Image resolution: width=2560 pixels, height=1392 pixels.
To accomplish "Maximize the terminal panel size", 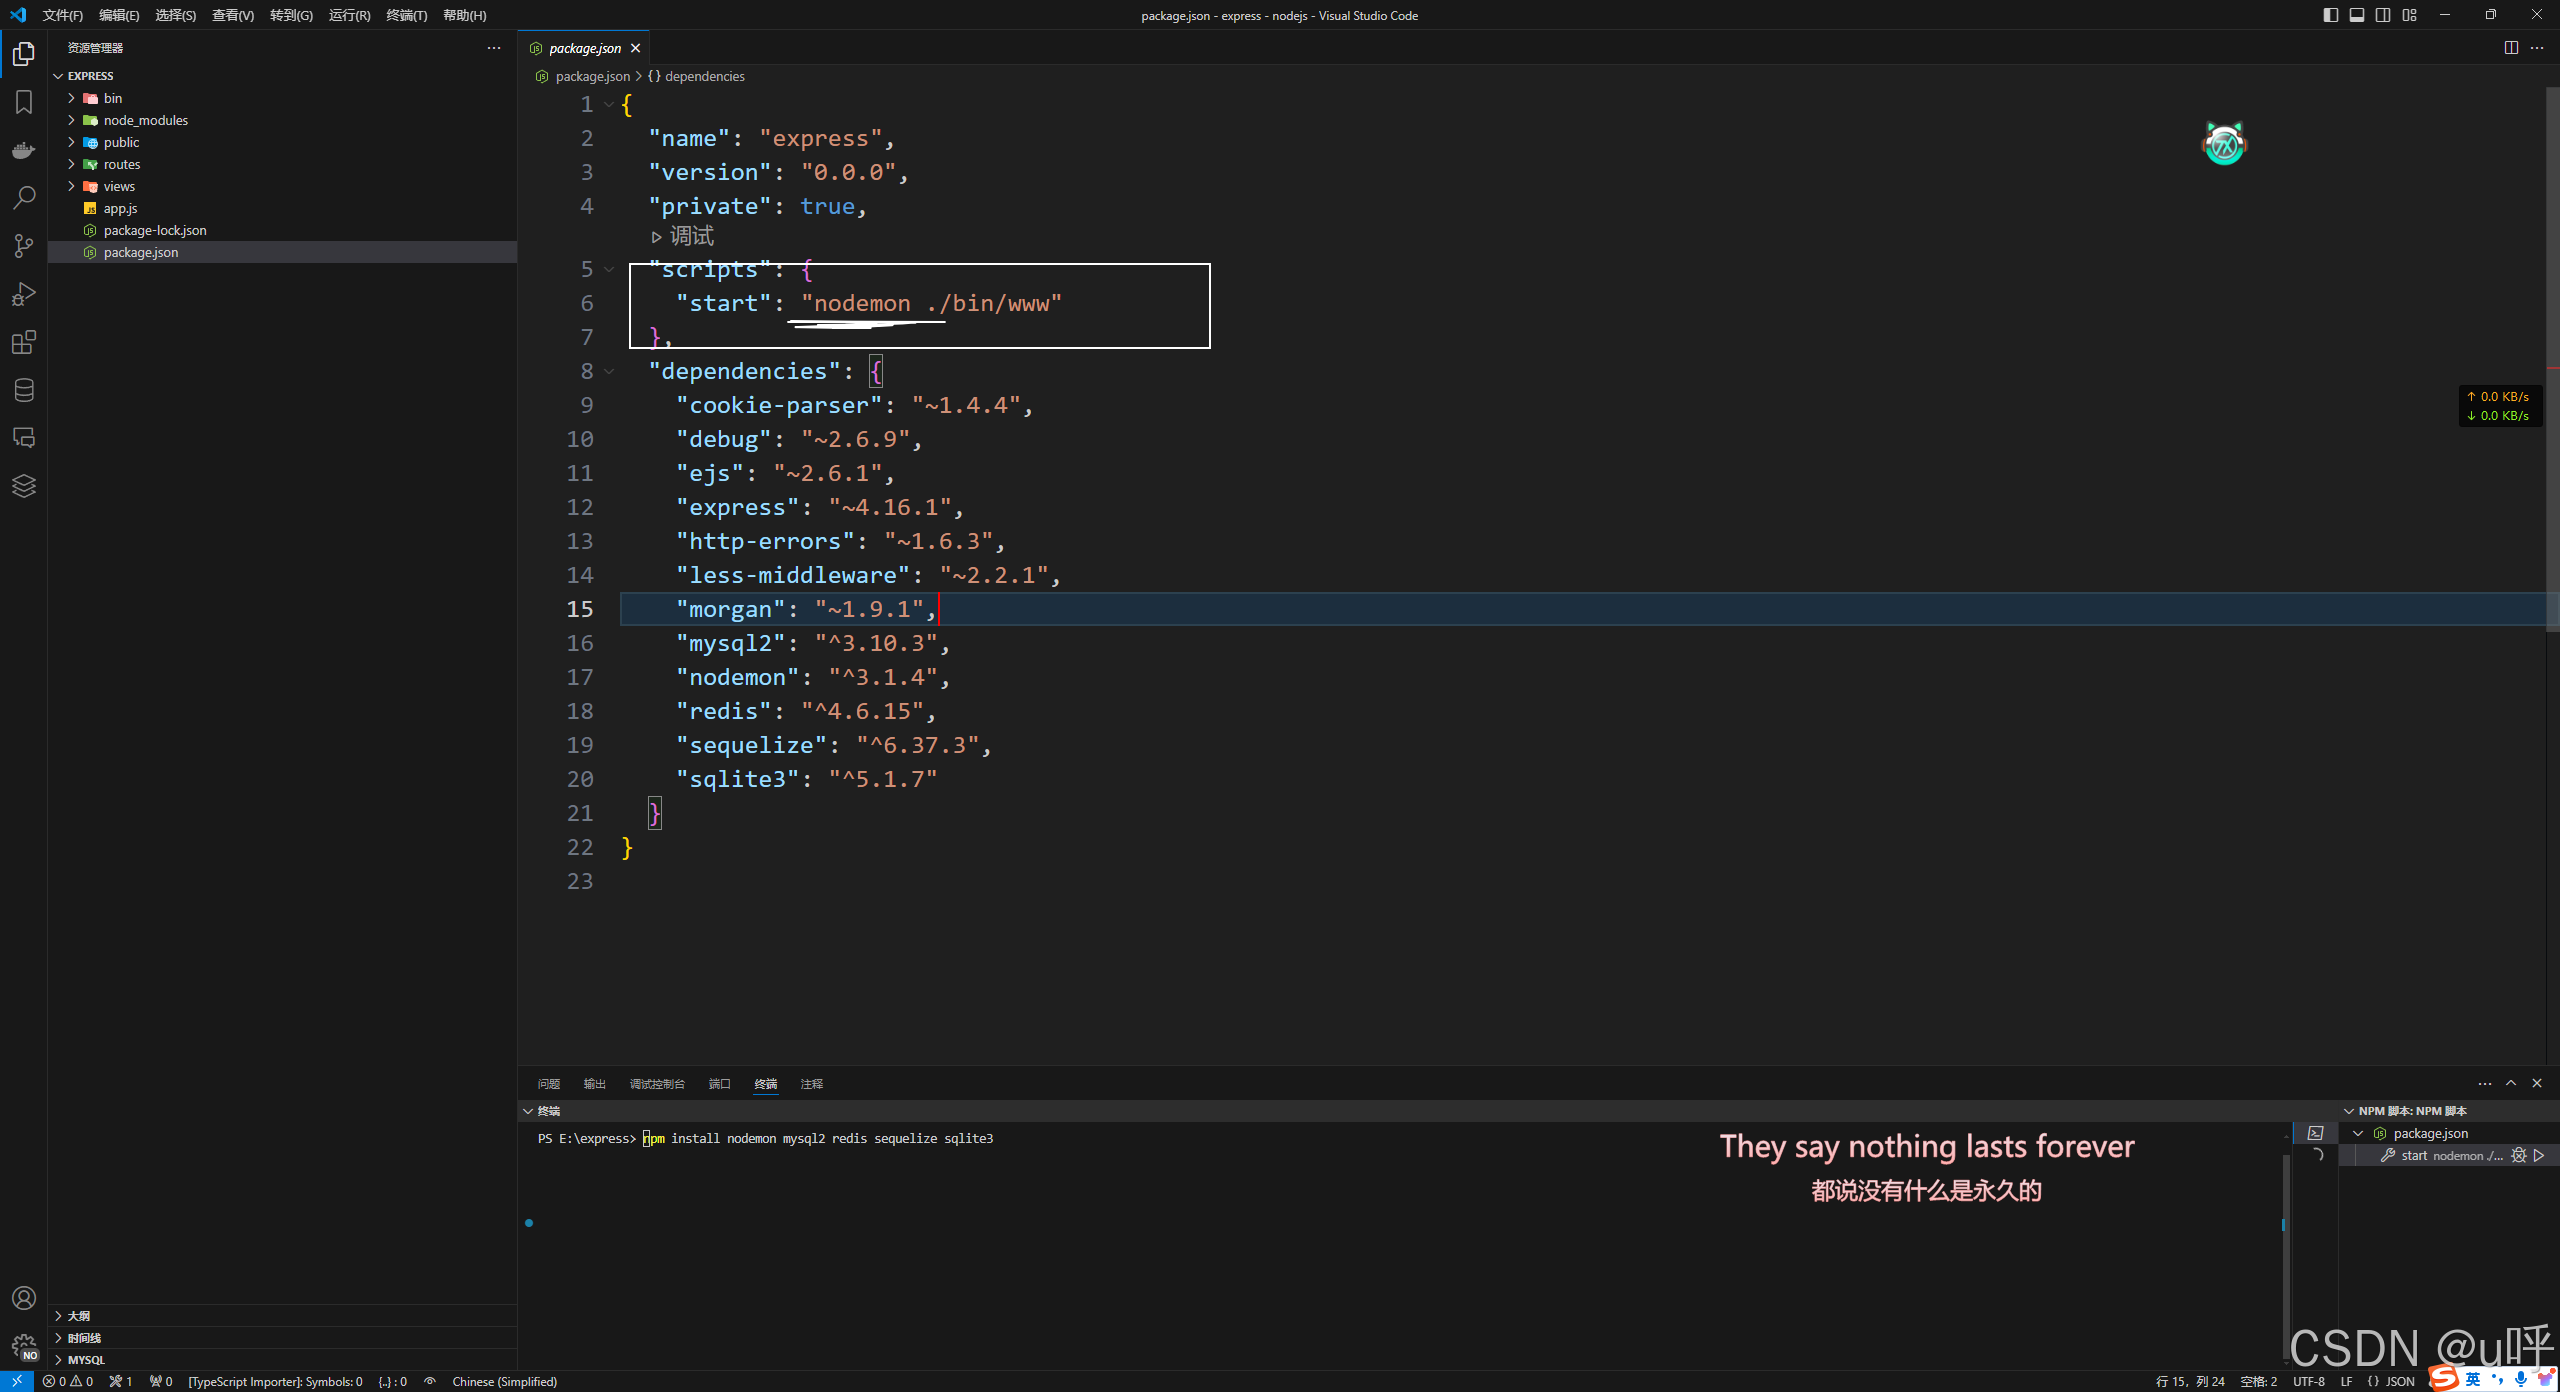I will (2511, 1083).
